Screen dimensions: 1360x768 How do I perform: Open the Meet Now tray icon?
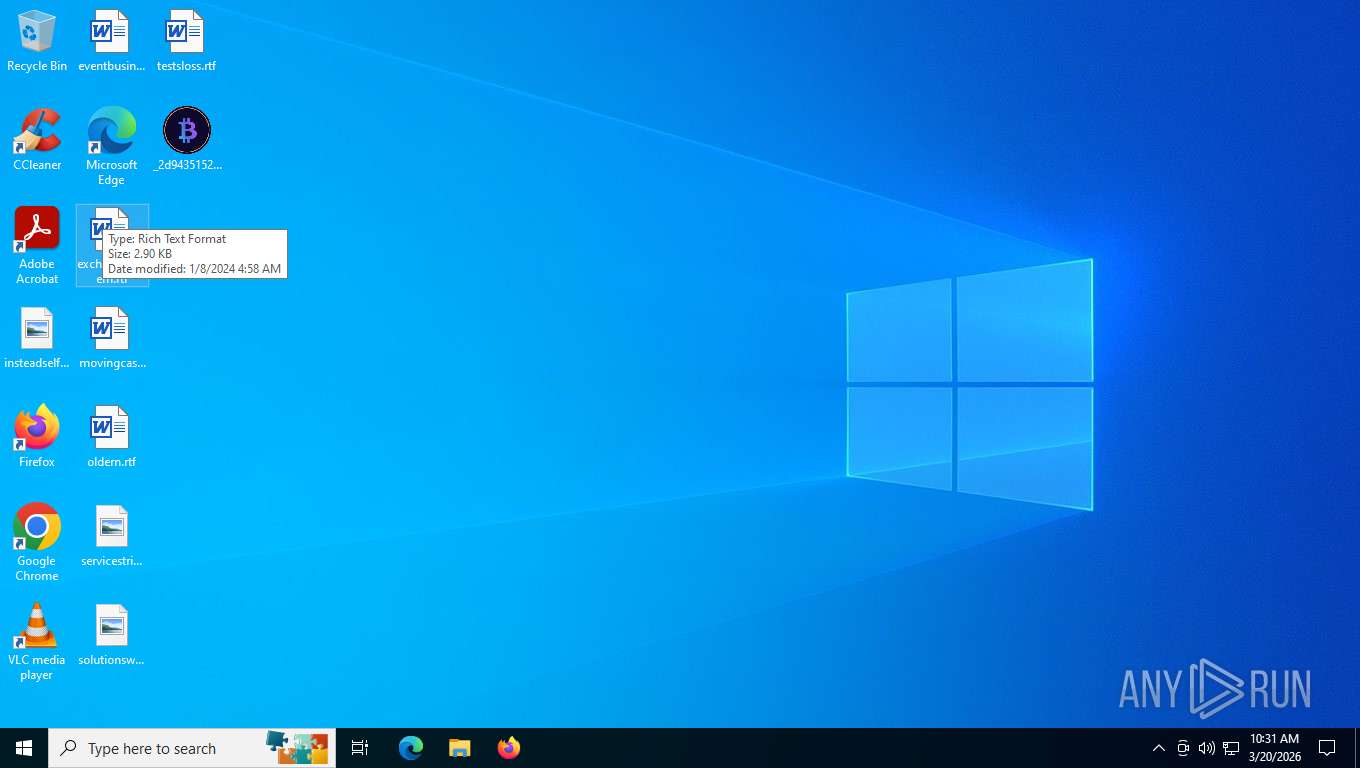click(x=1183, y=748)
